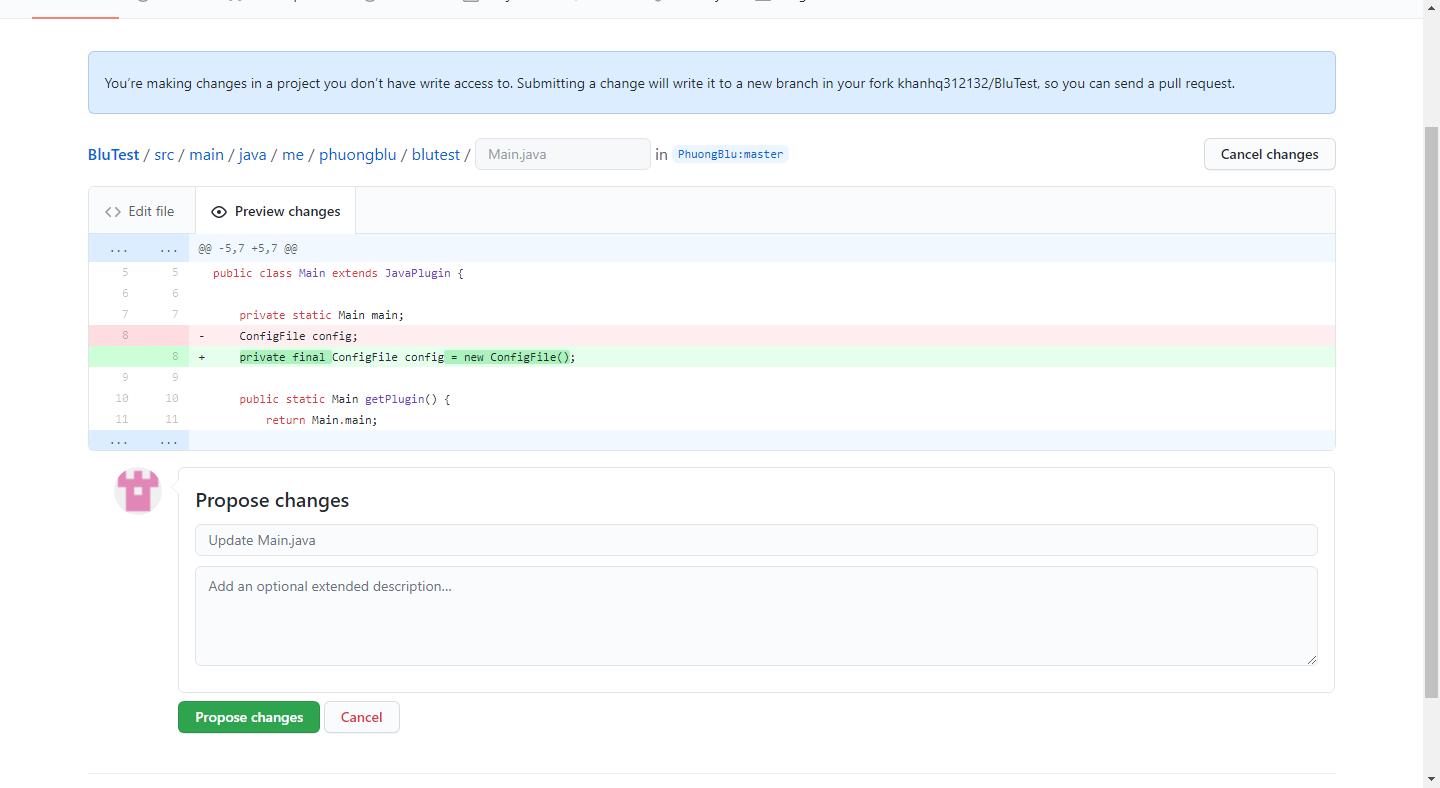Click the scroll down arrow of the page scrollbar
The image size is (1440, 788).
pos(1431,778)
